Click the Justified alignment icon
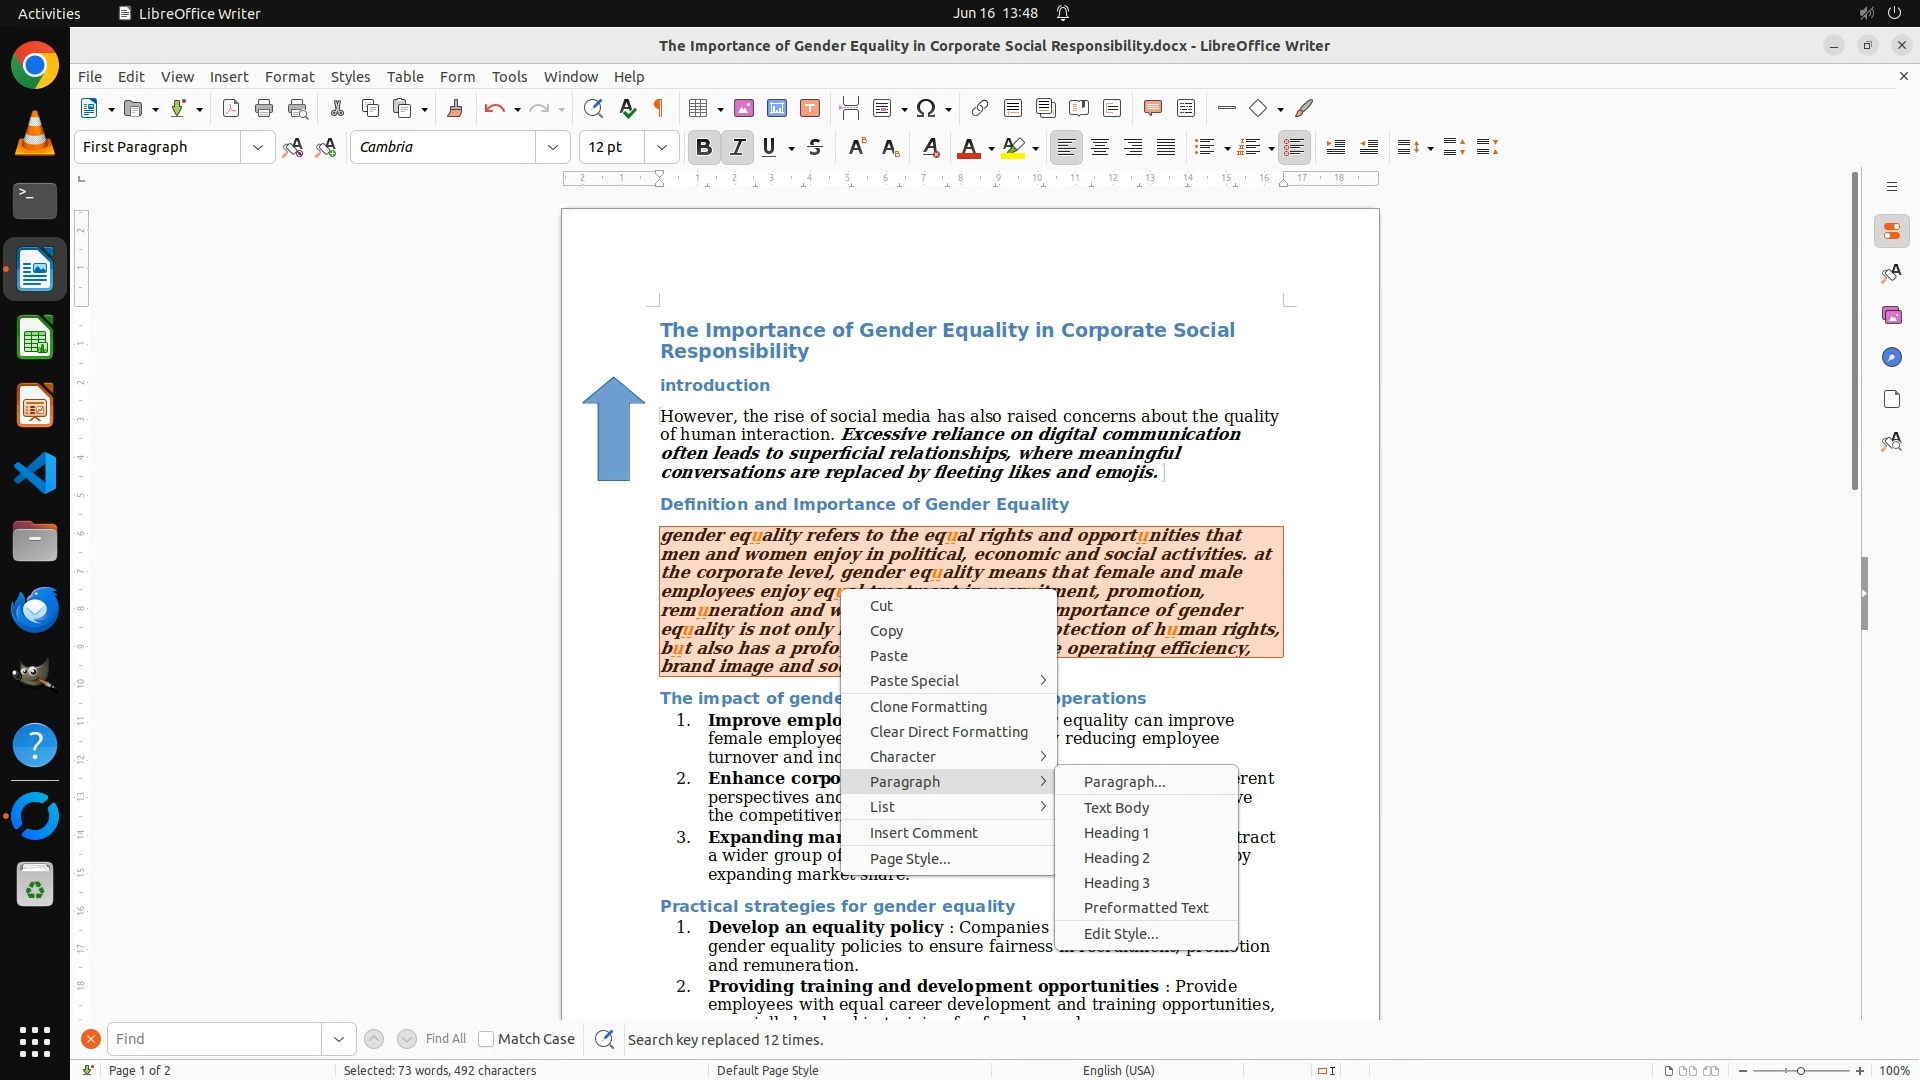Viewport: 1920px width, 1080px height. coord(1166,148)
